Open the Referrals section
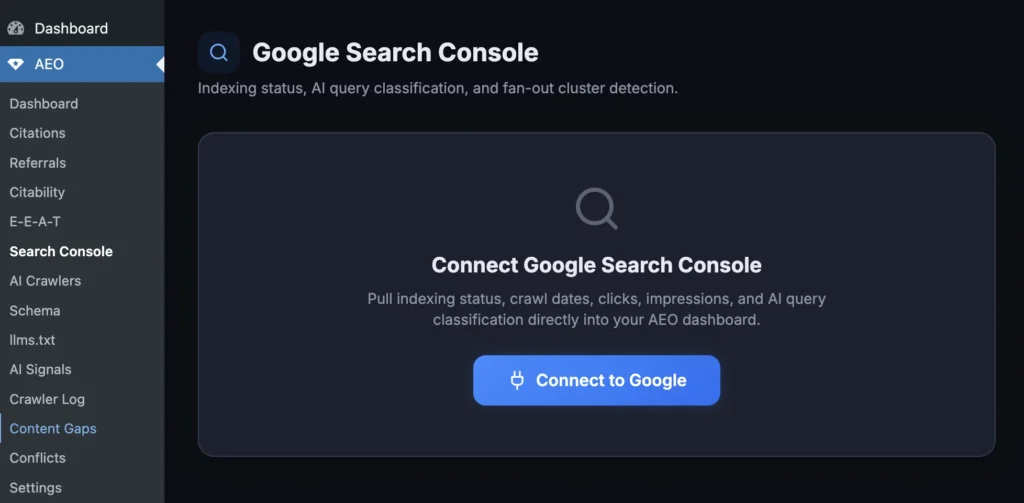The height and width of the screenshot is (503, 1024). pyautogui.click(x=37, y=163)
